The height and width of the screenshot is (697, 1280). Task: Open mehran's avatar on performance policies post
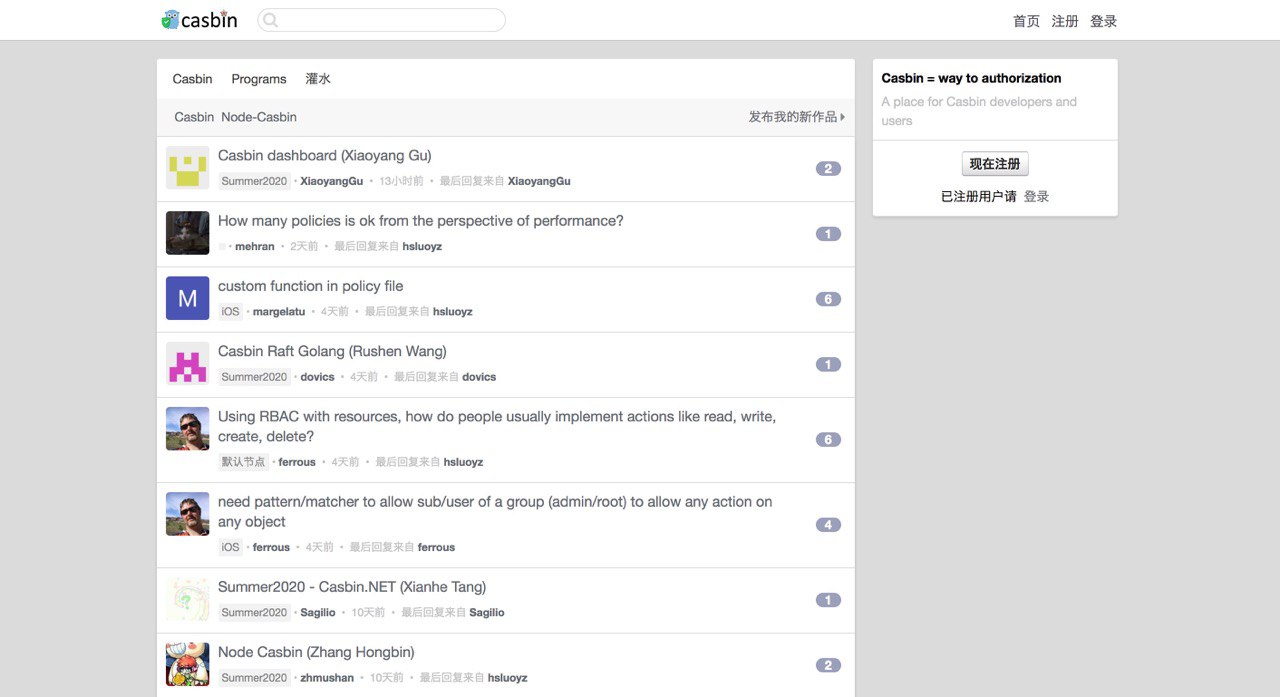[x=187, y=233]
